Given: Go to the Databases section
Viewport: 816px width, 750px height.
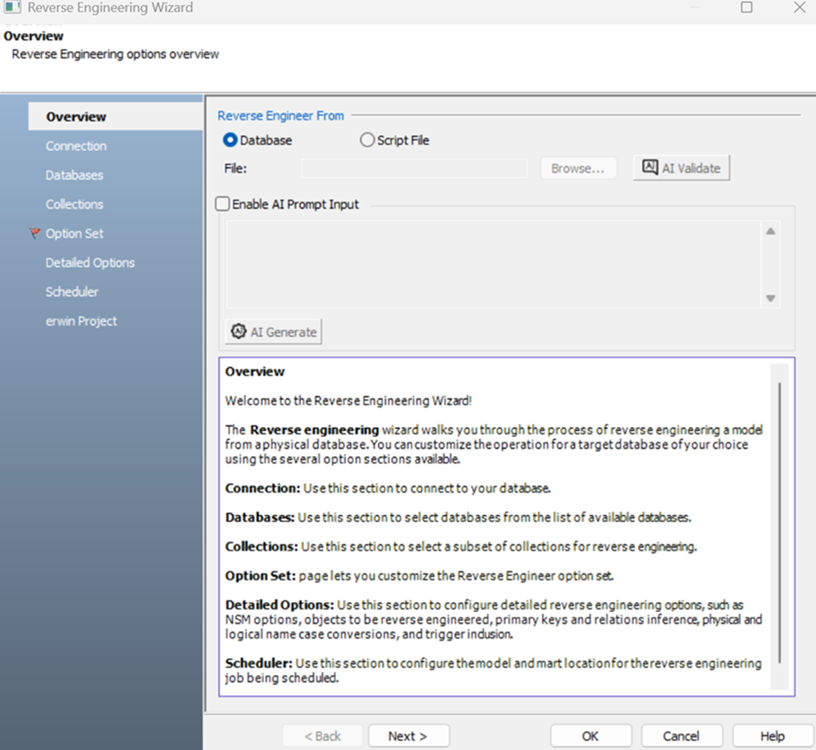Looking at the screenshot, I should click(74, 175).
